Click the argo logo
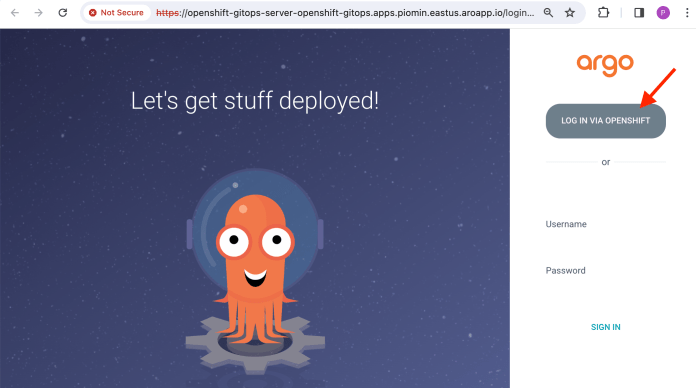The width and height of the screenshot is (696, 388). click(x=605, y=65)
